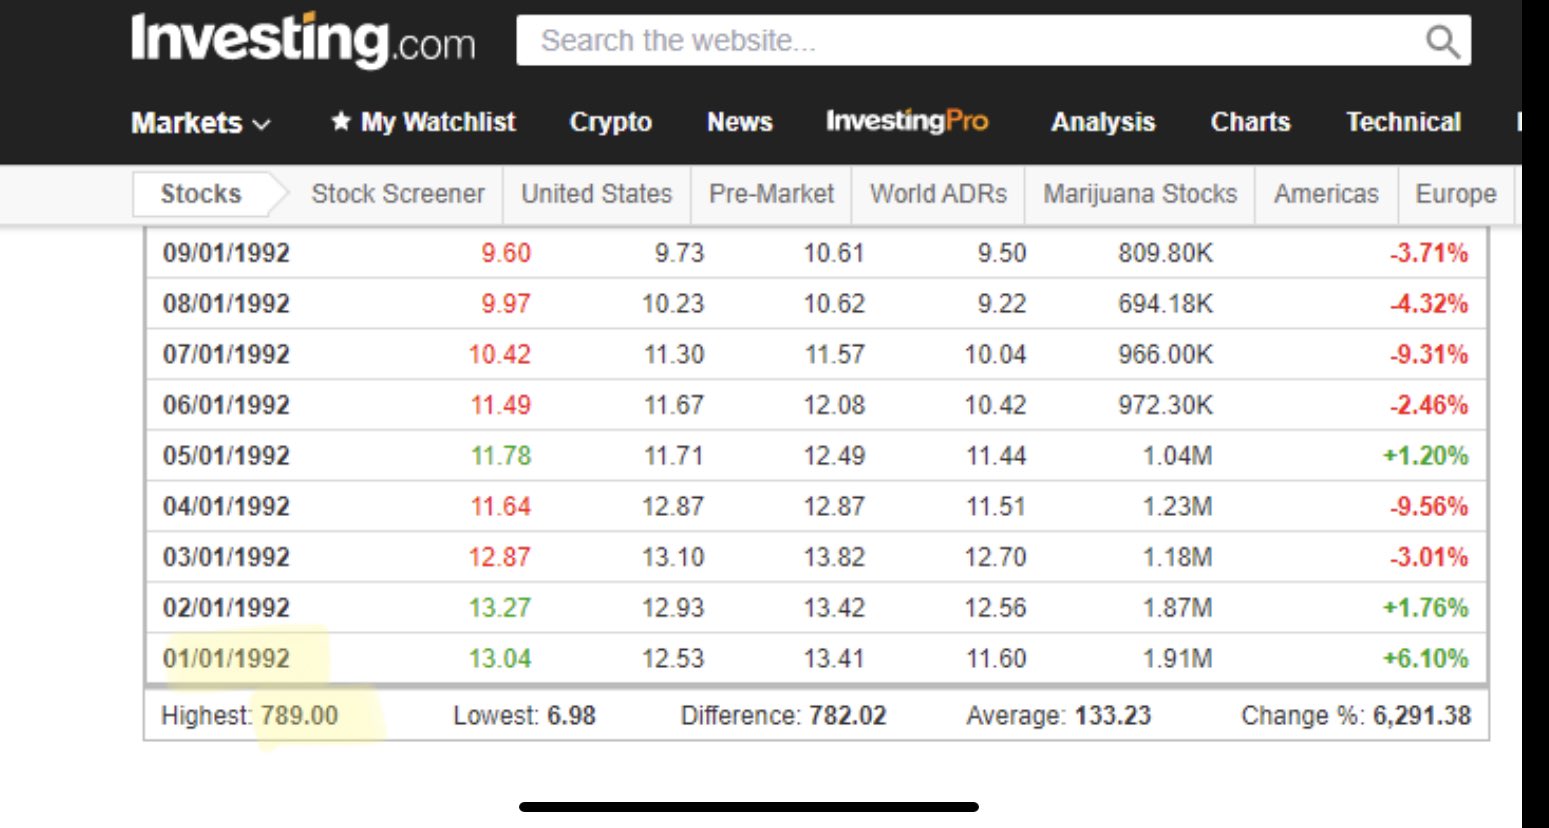This screenshot has width=1549, height=828.
Task: Select the Technical menu item
Action: click(x=1403, y=122)
